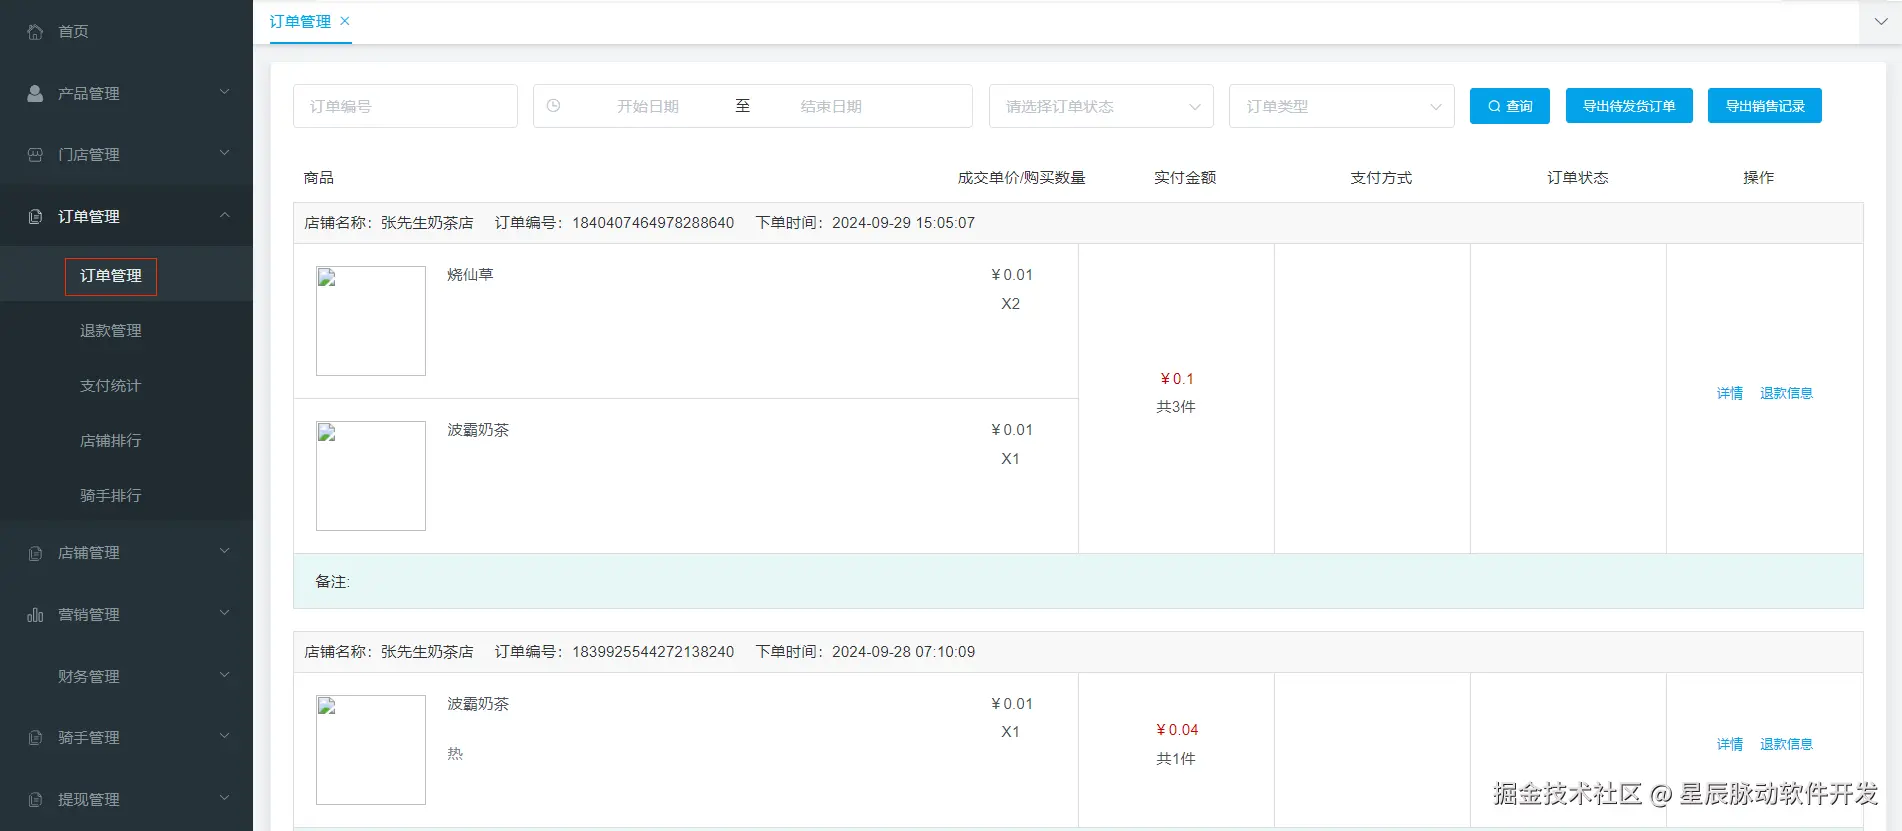Screen dimensions: 1902x831
Task: Select 支付统计 in the sidebar submenu
Action: coord(111,386)
